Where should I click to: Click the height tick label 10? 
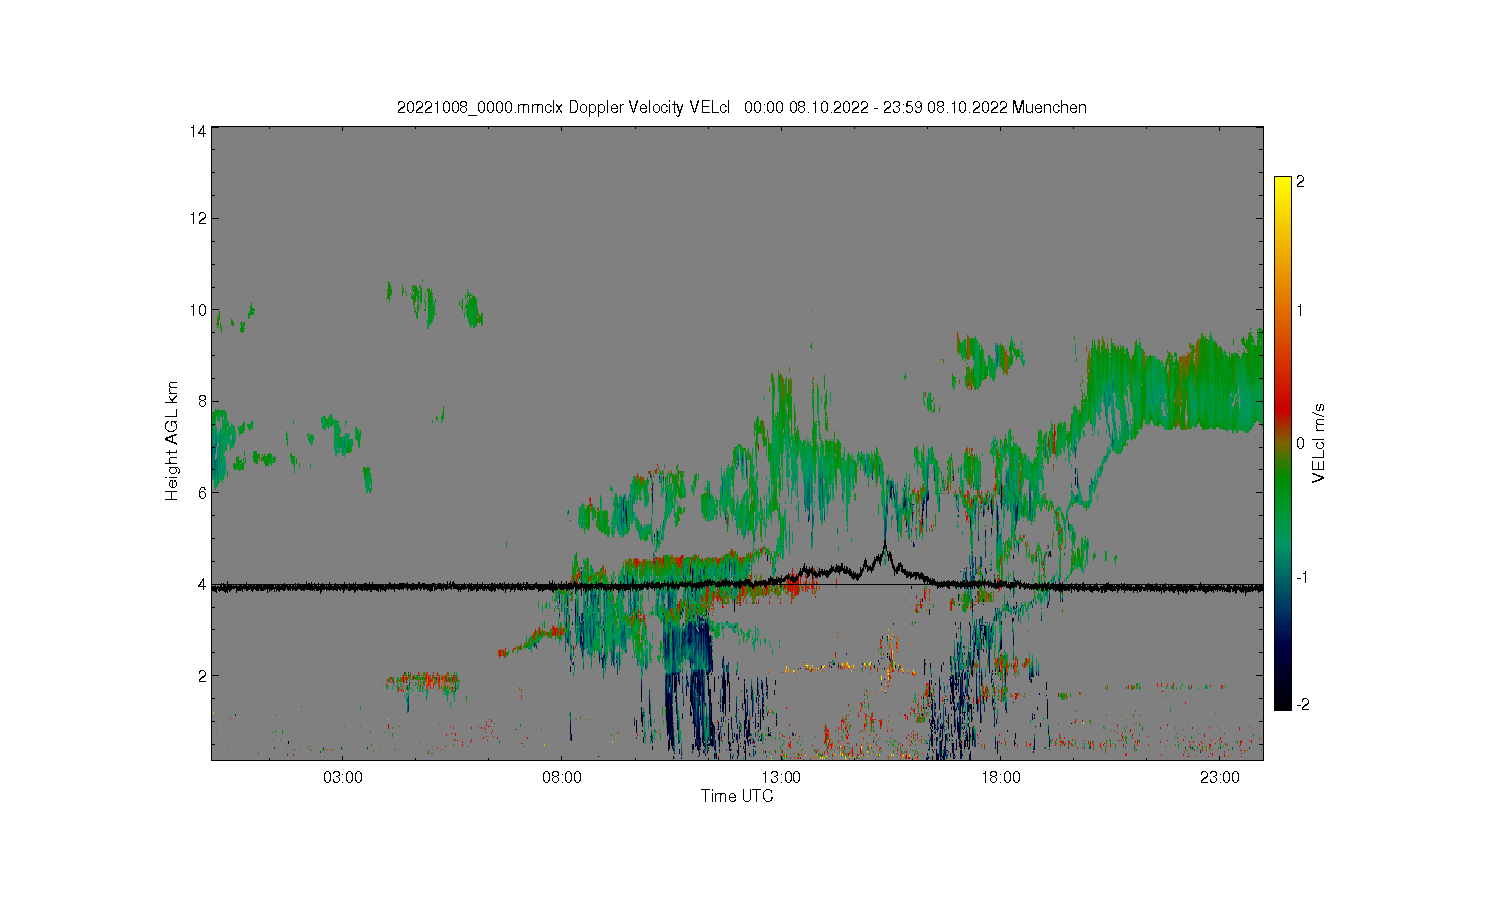198,310
